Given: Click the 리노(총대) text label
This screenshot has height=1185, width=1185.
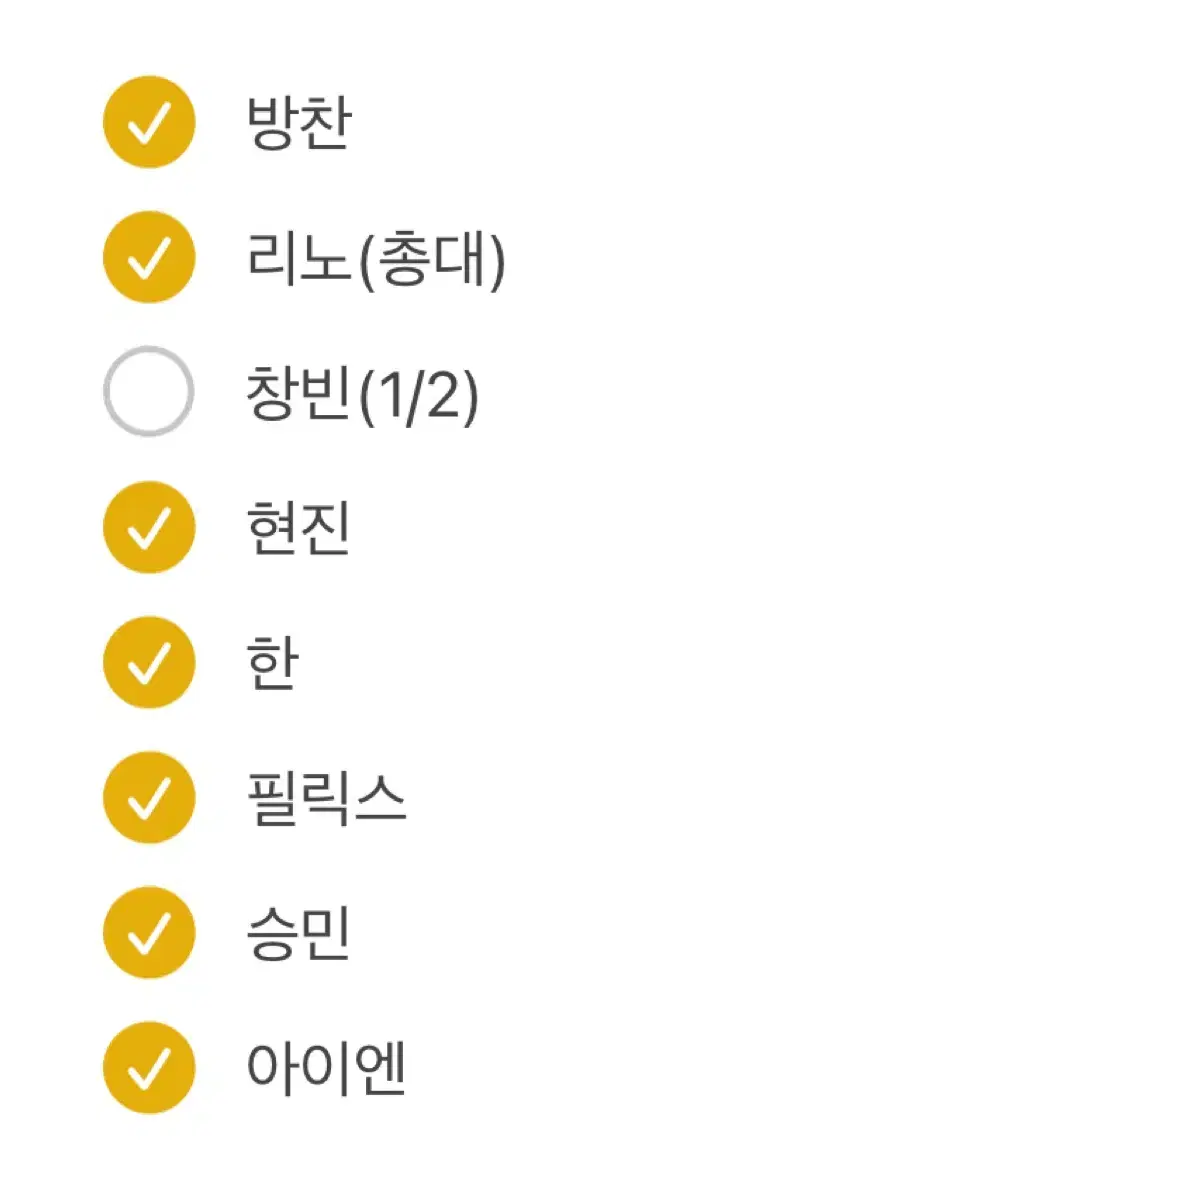Looking at the screenshot, I should [376, 260].
